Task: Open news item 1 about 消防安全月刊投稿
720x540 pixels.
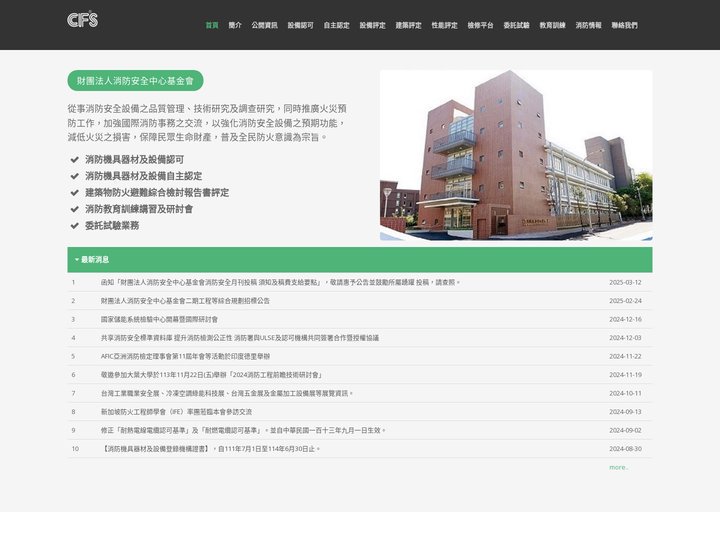Action: [x=281, y=282]
